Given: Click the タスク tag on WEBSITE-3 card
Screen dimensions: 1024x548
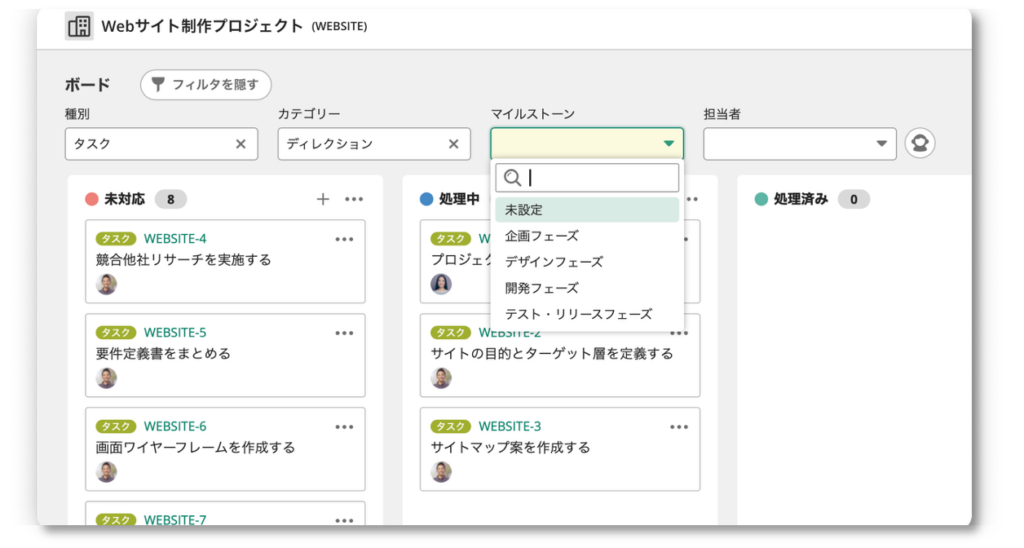Looking at the screenshot, I should tap(451, 427).
